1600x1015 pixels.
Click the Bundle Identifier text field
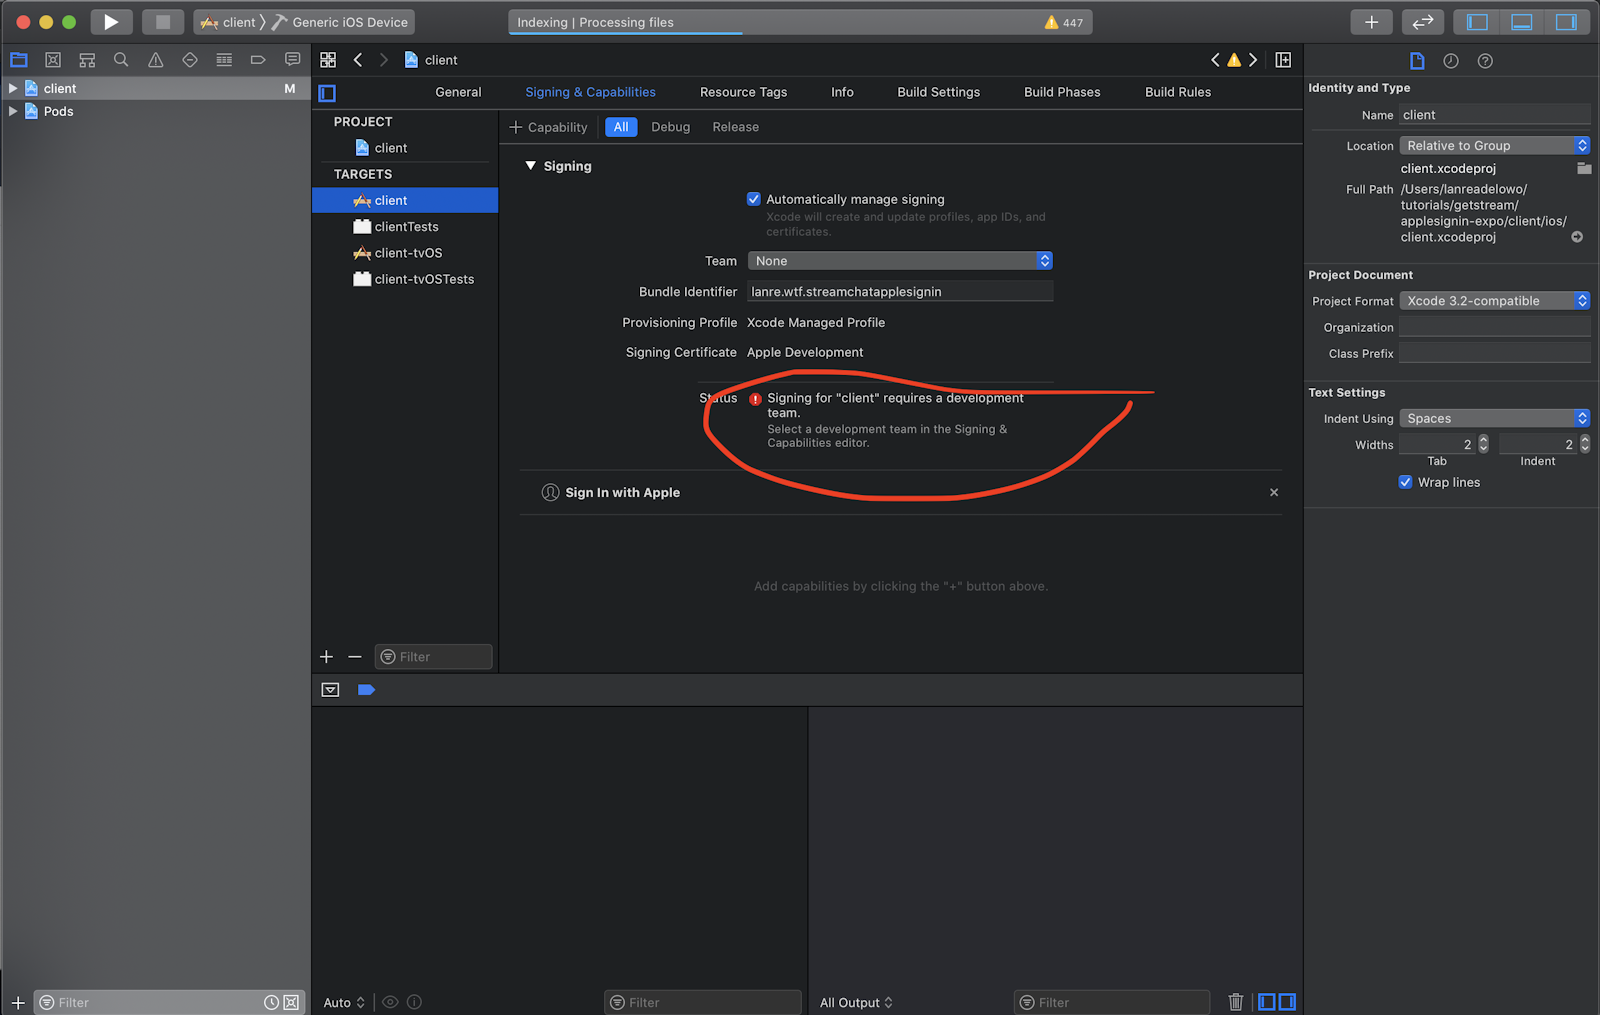(899, 292)
